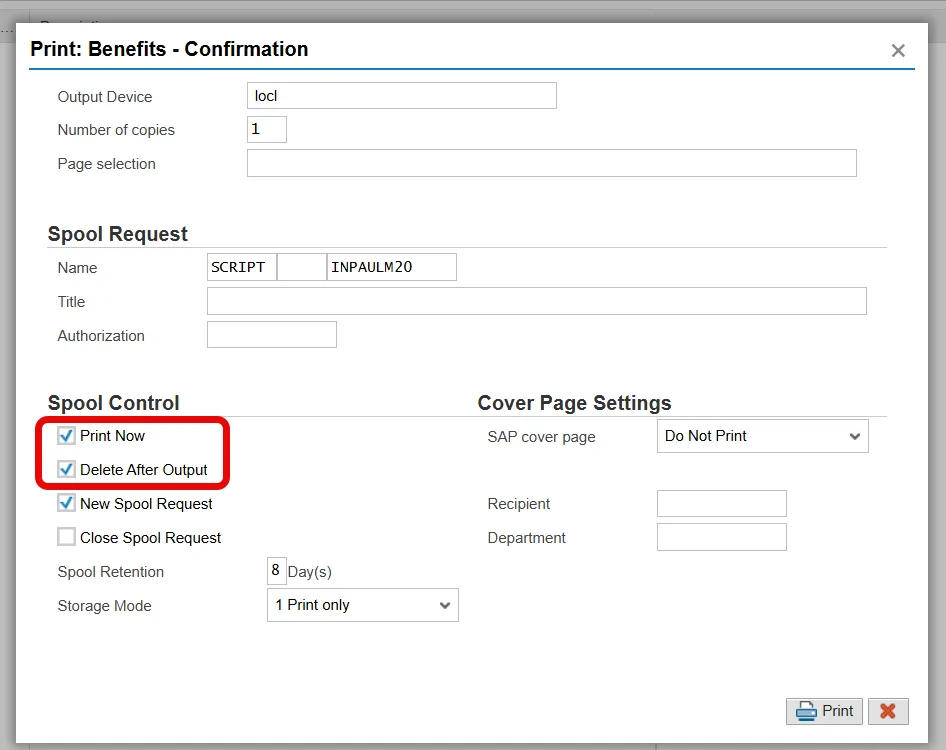Select the Spool Retention days field
This screenshot has width=946, height=750.
point(276,571)
